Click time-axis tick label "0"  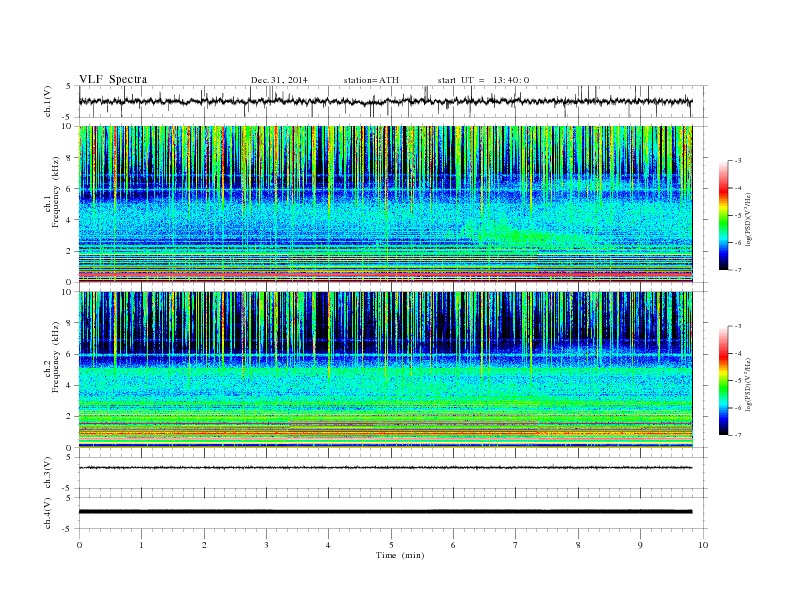79,545
